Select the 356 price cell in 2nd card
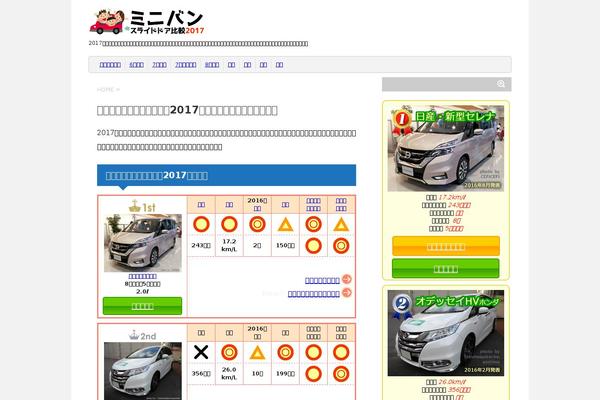Screen dimensions: 600x400 (201, 374)
